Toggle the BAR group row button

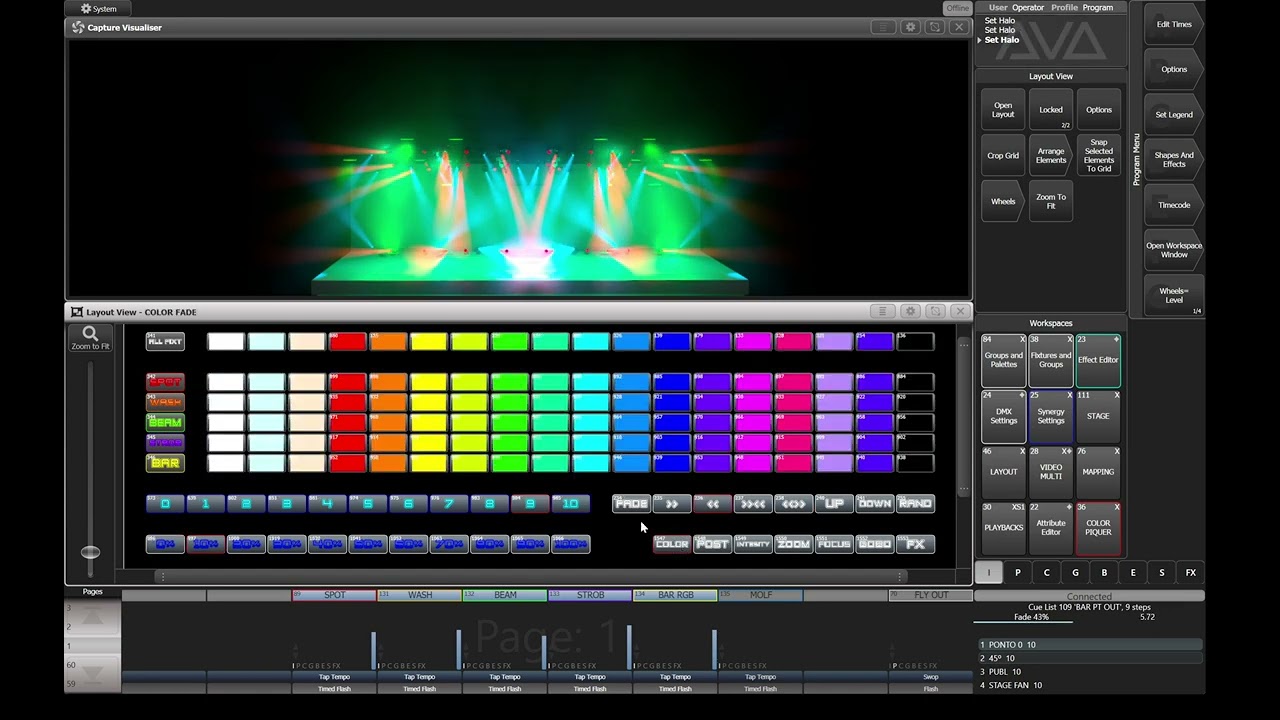(x=165, y=464)
